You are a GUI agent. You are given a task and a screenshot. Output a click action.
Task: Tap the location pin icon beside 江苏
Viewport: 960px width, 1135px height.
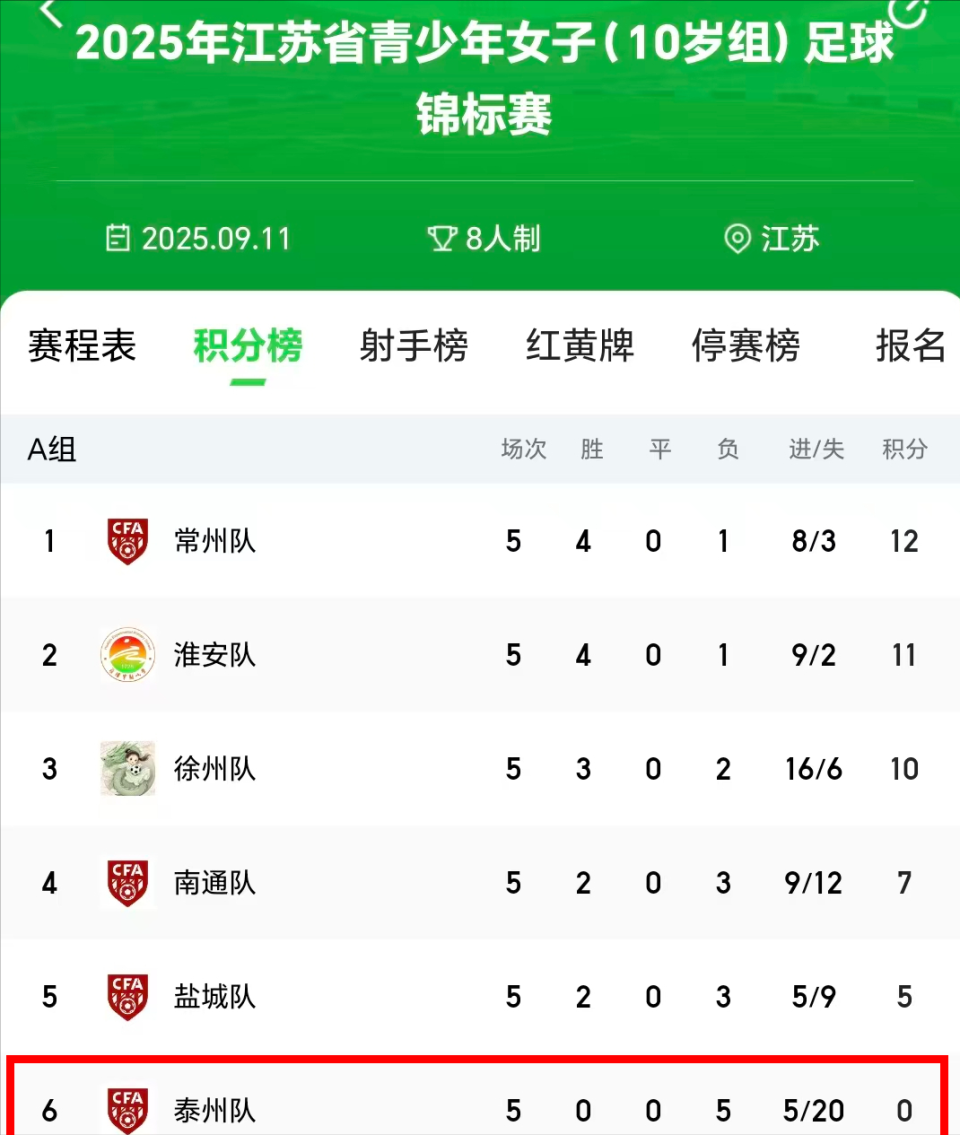[737, 239]
